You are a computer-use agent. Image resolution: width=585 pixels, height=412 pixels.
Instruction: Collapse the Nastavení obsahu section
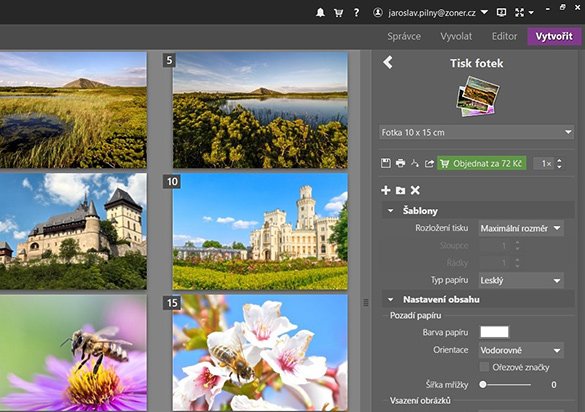click(x=390, y=300)
